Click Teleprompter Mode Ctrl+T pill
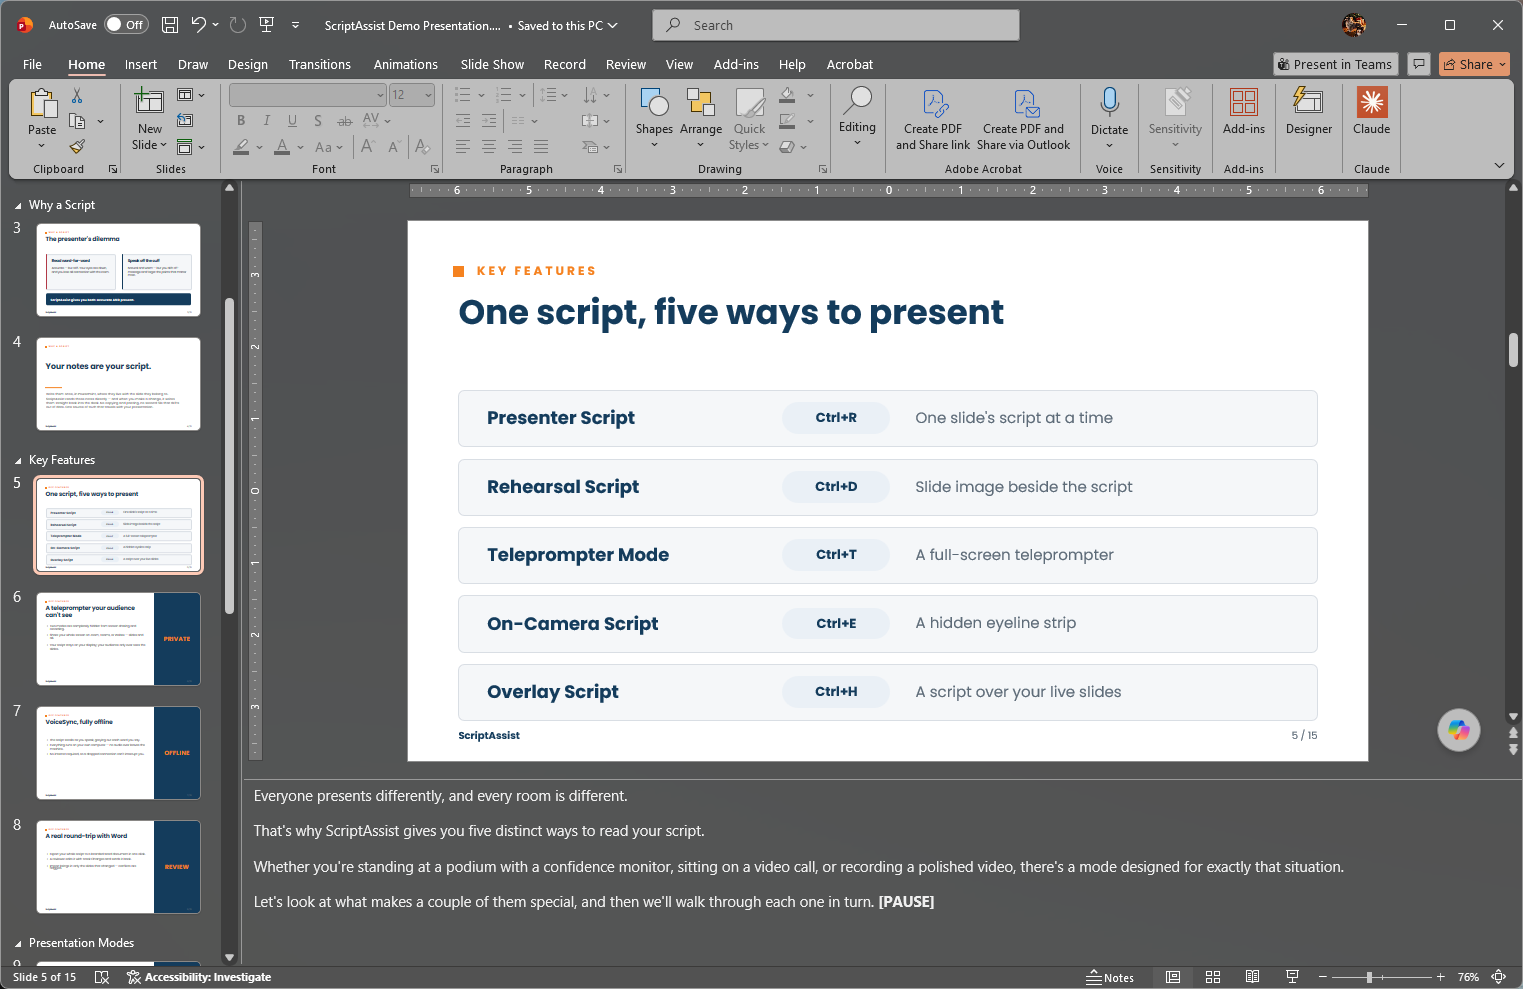1523x989 pixels. [836, 555]
